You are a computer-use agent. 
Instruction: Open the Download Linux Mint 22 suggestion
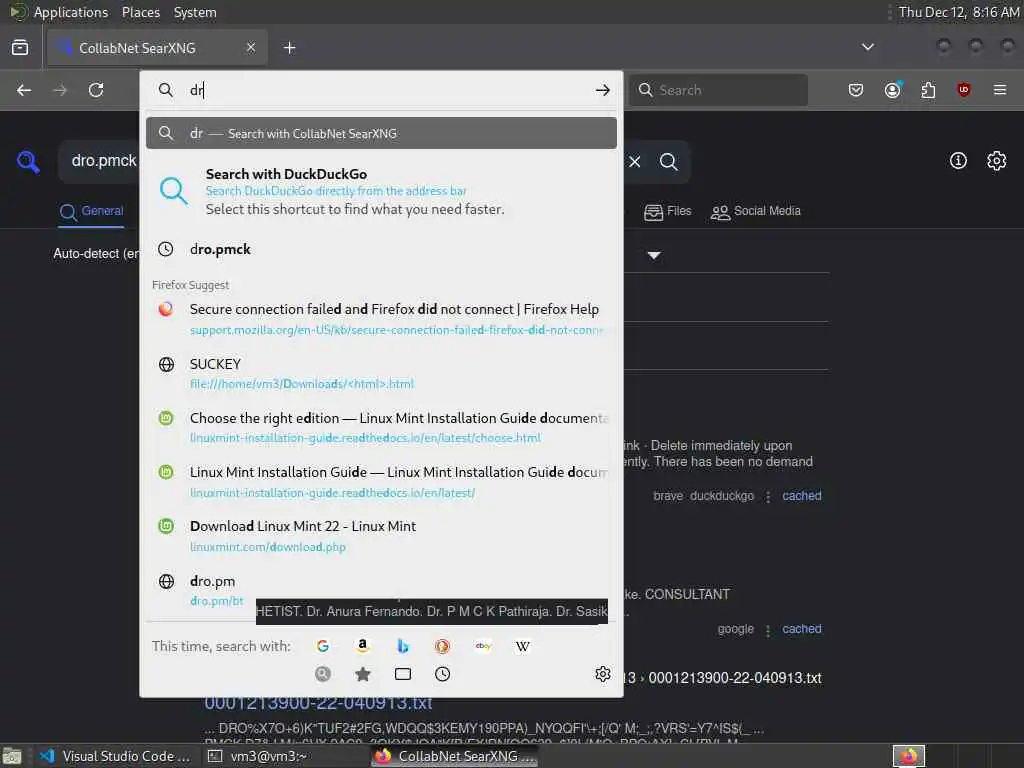point(381,536)
